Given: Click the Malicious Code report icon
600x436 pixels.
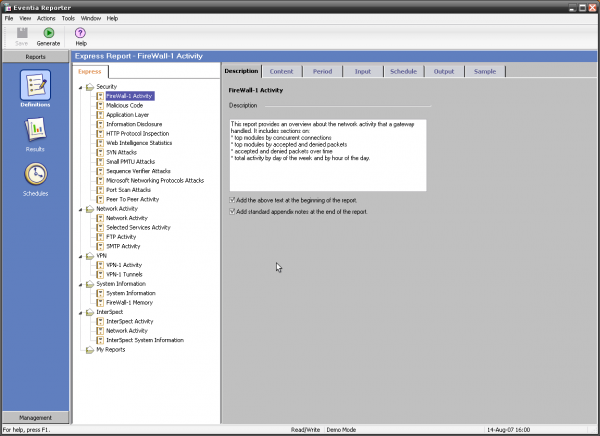Looking at the screenshot, I should tap(100, 105).
